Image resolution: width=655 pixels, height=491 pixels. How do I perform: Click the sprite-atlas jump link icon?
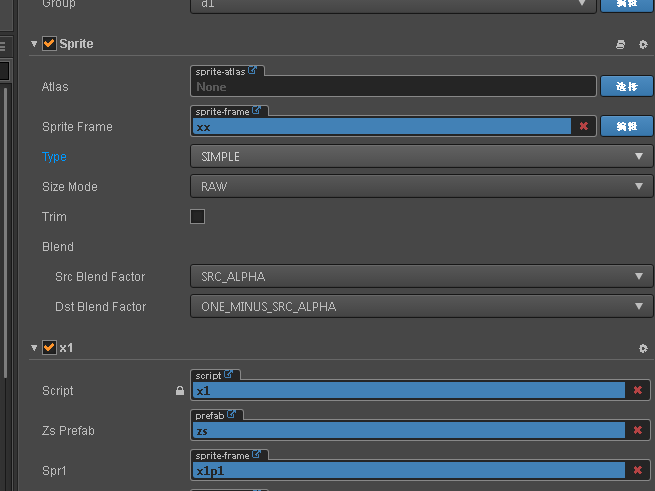(x=253, y=72)
